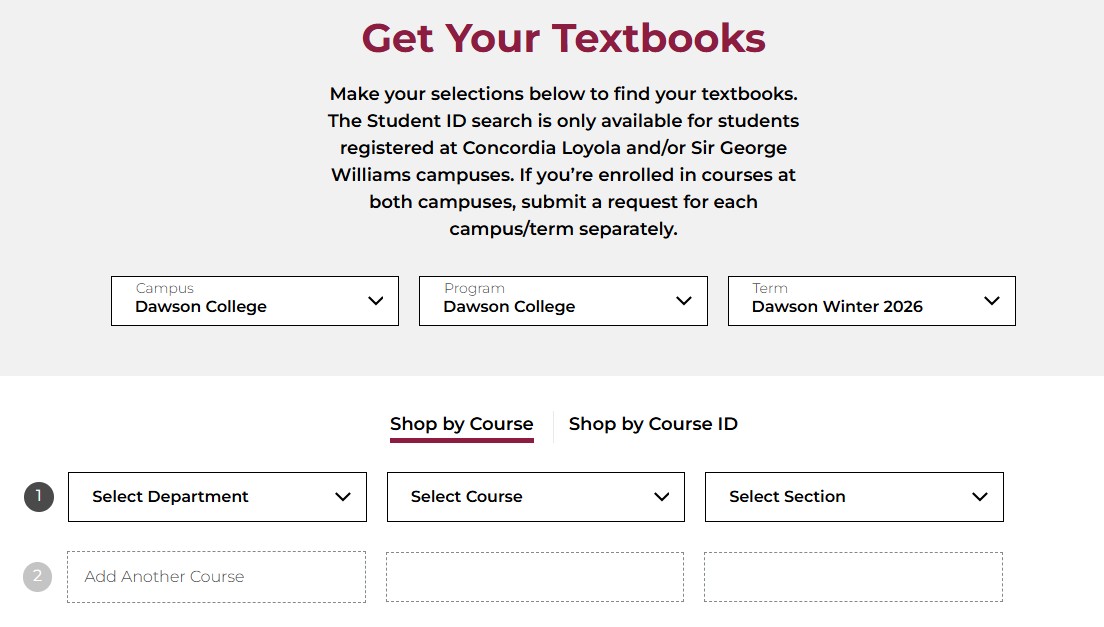Switch to the Shop by Course tab

pyautogui.click(x=461, y=424)
